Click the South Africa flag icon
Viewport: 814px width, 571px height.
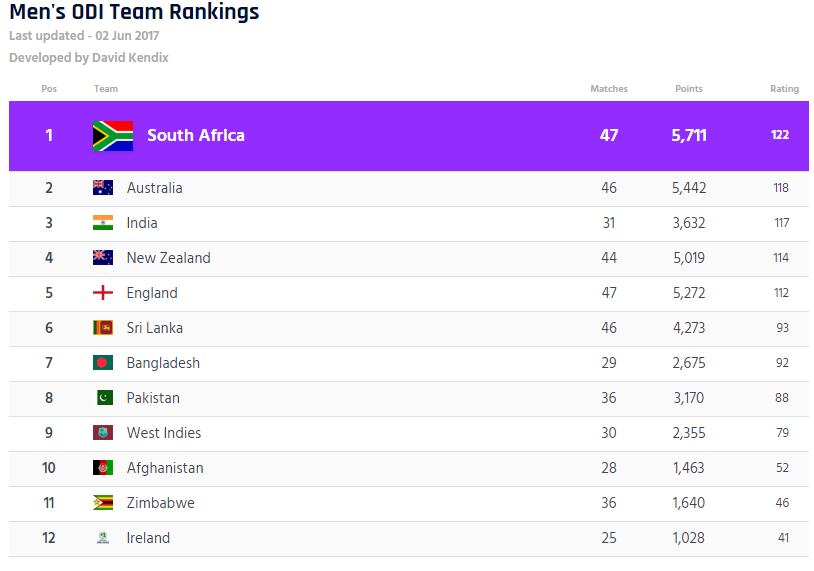pyautogui.click(x=113, y=136)
